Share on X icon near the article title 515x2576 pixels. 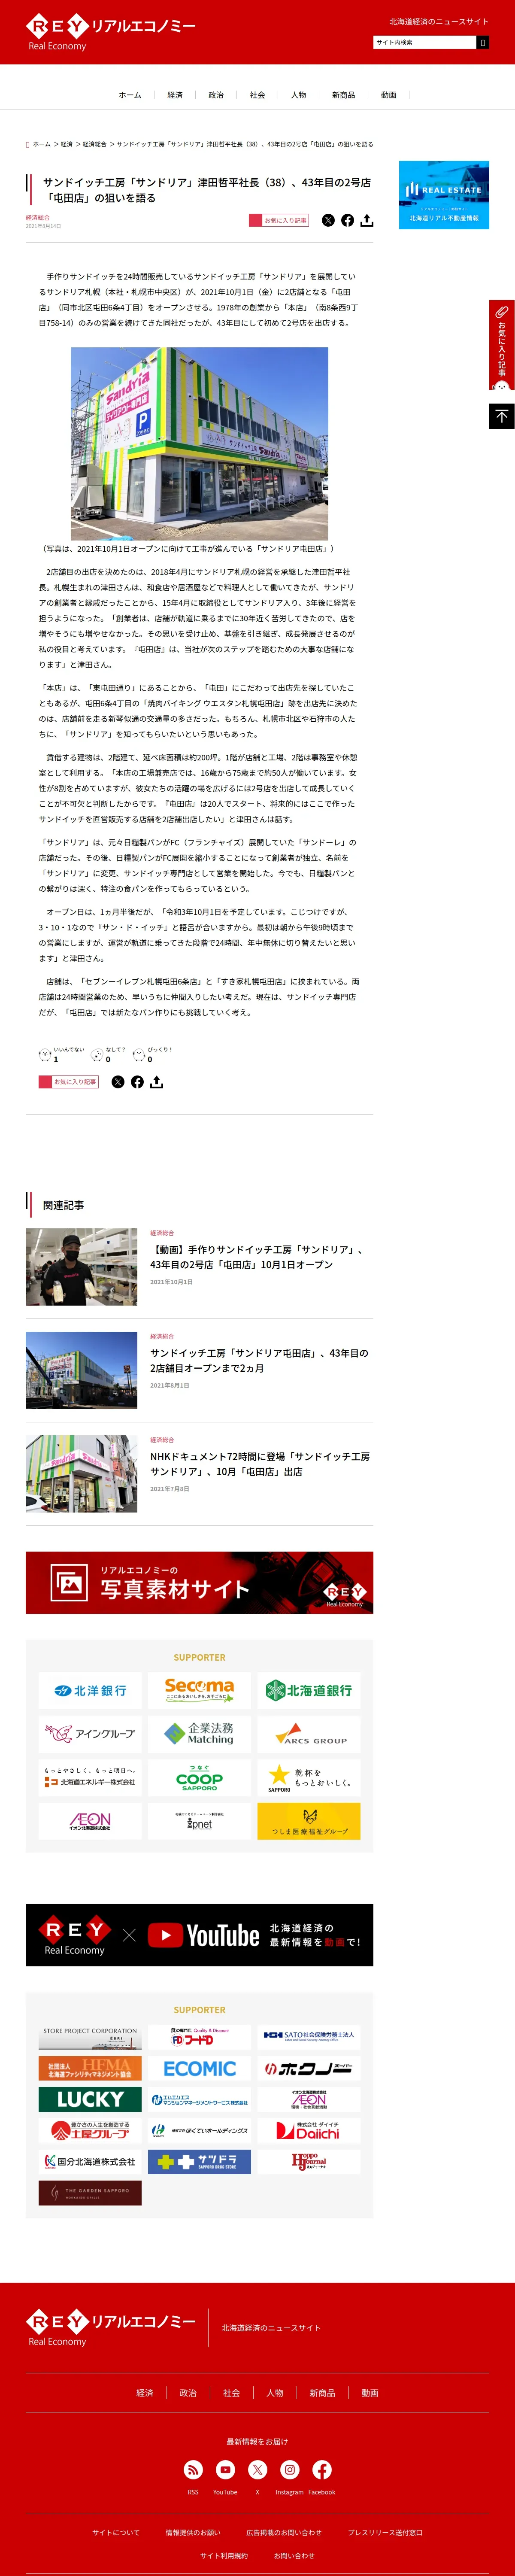click(x=328, y=220)
